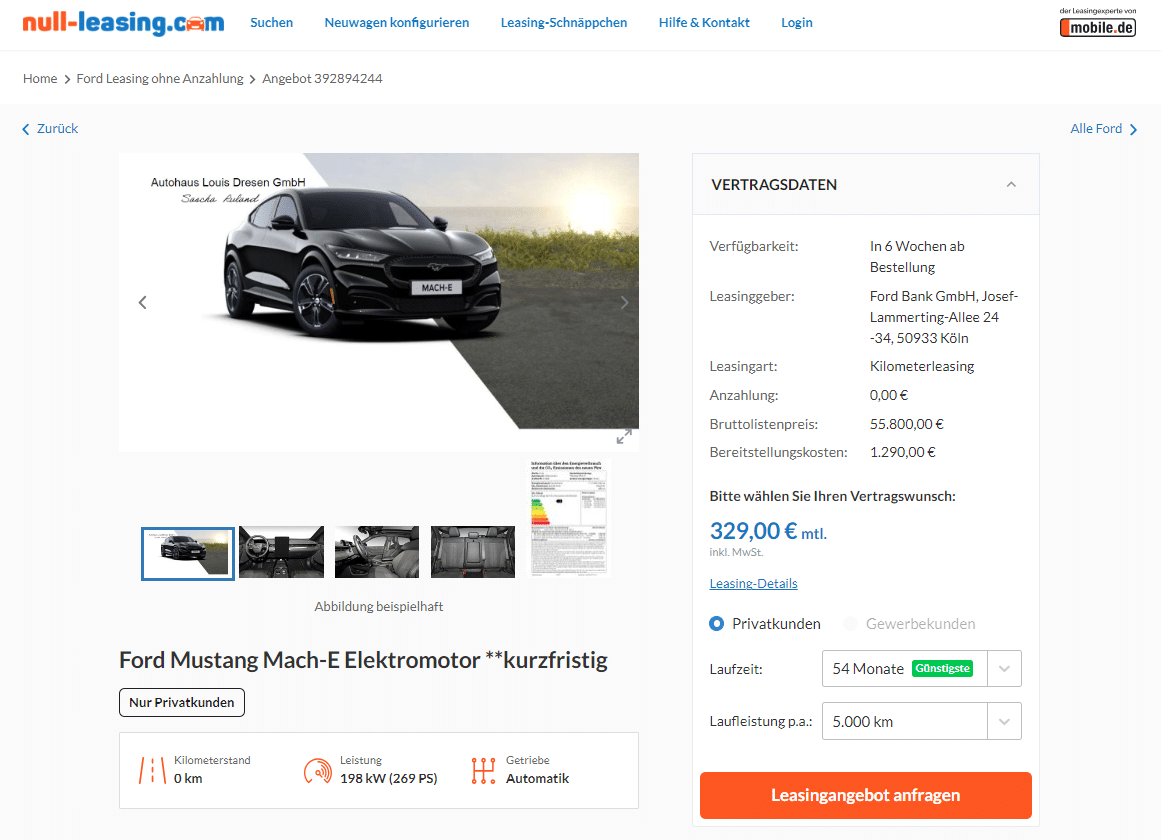
Task: Open the mobile.de logo link
Action: (x=1097, y=22)
